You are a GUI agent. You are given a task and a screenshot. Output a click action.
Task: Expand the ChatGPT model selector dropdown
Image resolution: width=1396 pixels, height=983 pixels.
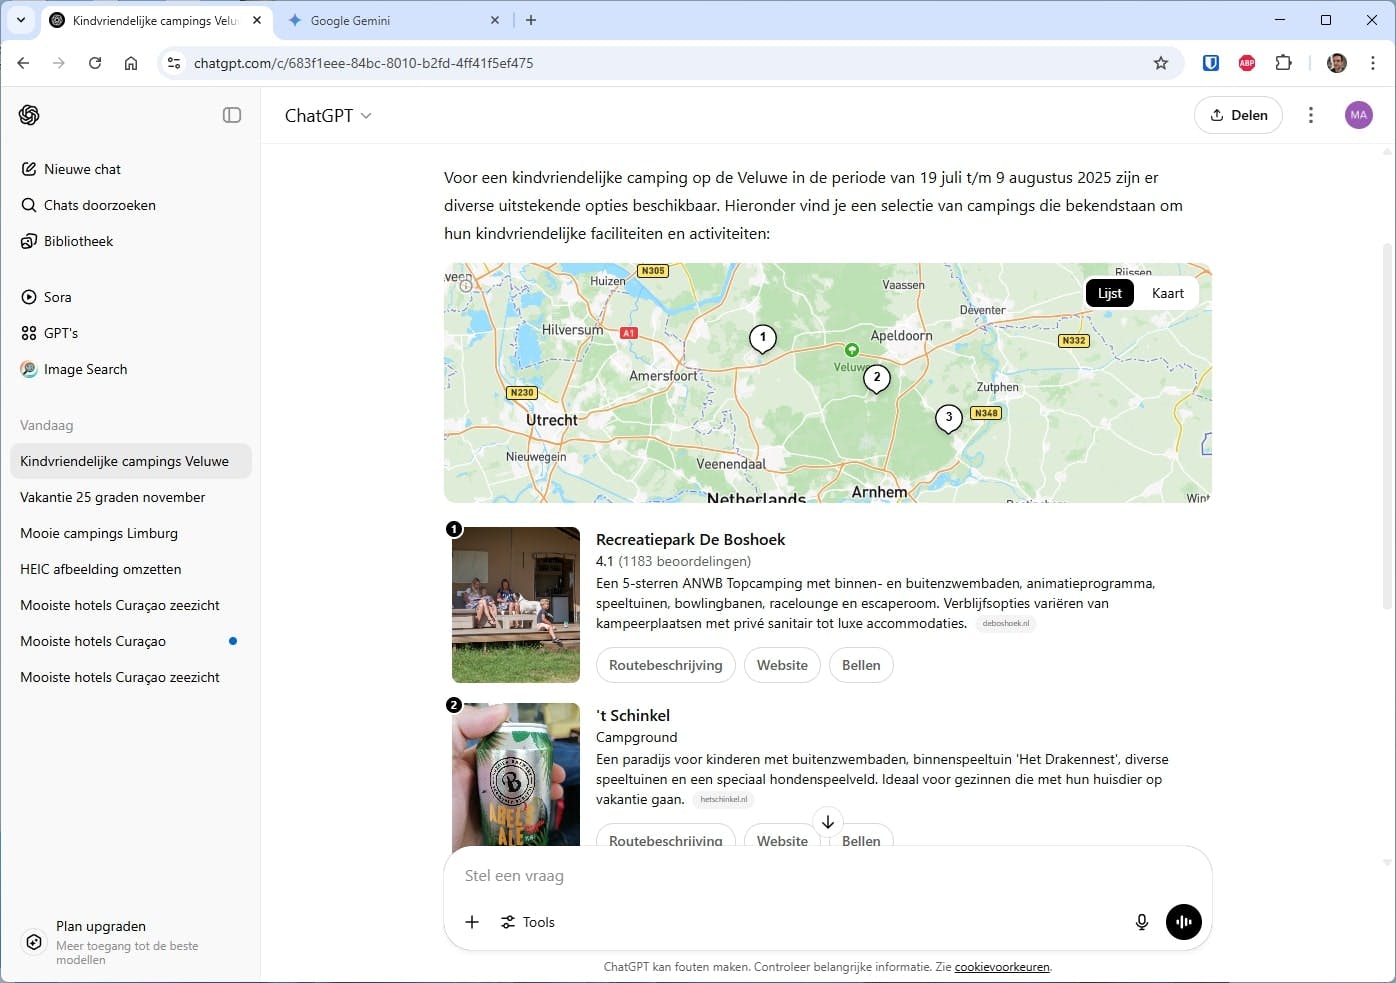[x=328, y=115]
